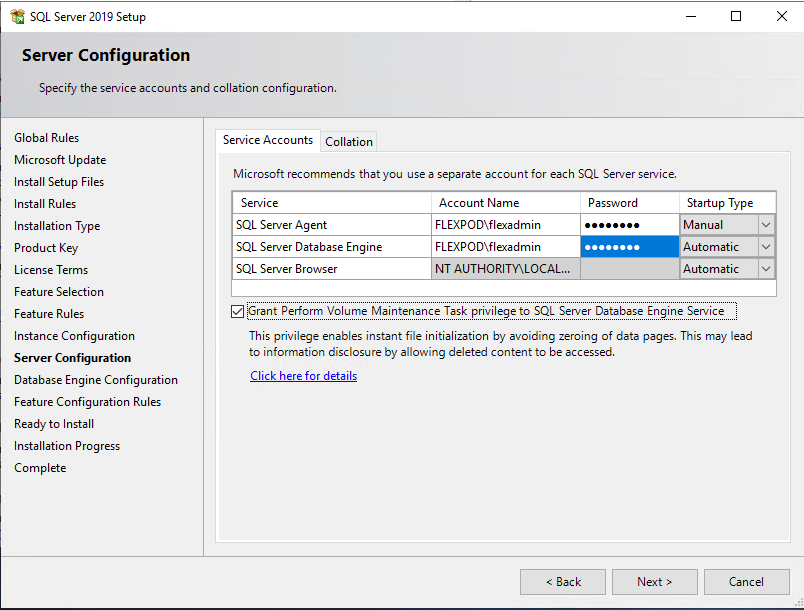Open Startup Type dropdown for SQL Server Agent
The height and width of the screenshot is (610, 804).
(x=766, y=225)
